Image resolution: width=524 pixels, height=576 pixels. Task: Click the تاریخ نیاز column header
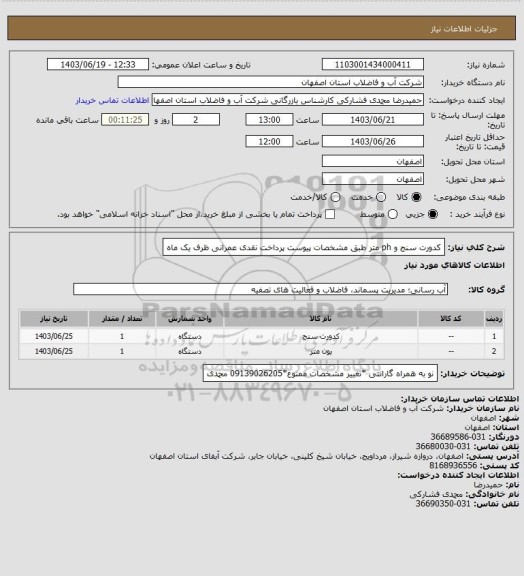tap(54, 318)
